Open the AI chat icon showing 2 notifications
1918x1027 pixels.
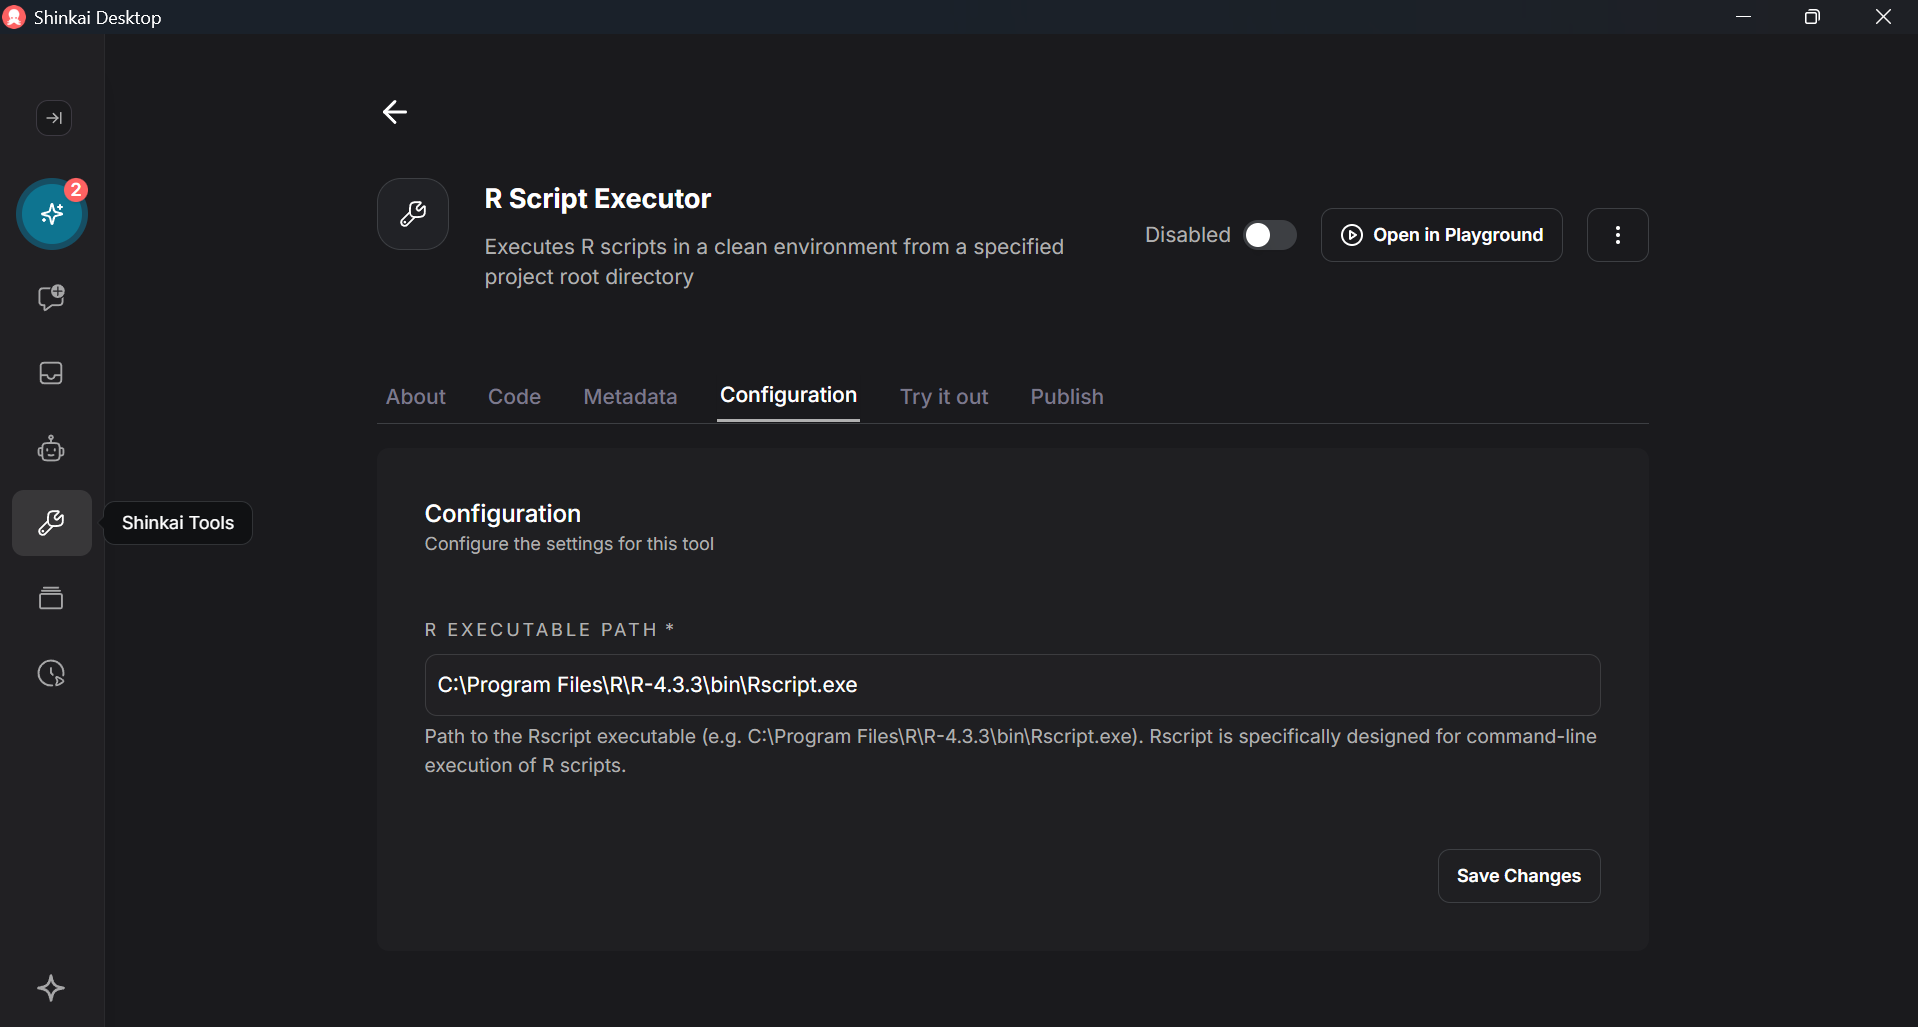point(51,214)
